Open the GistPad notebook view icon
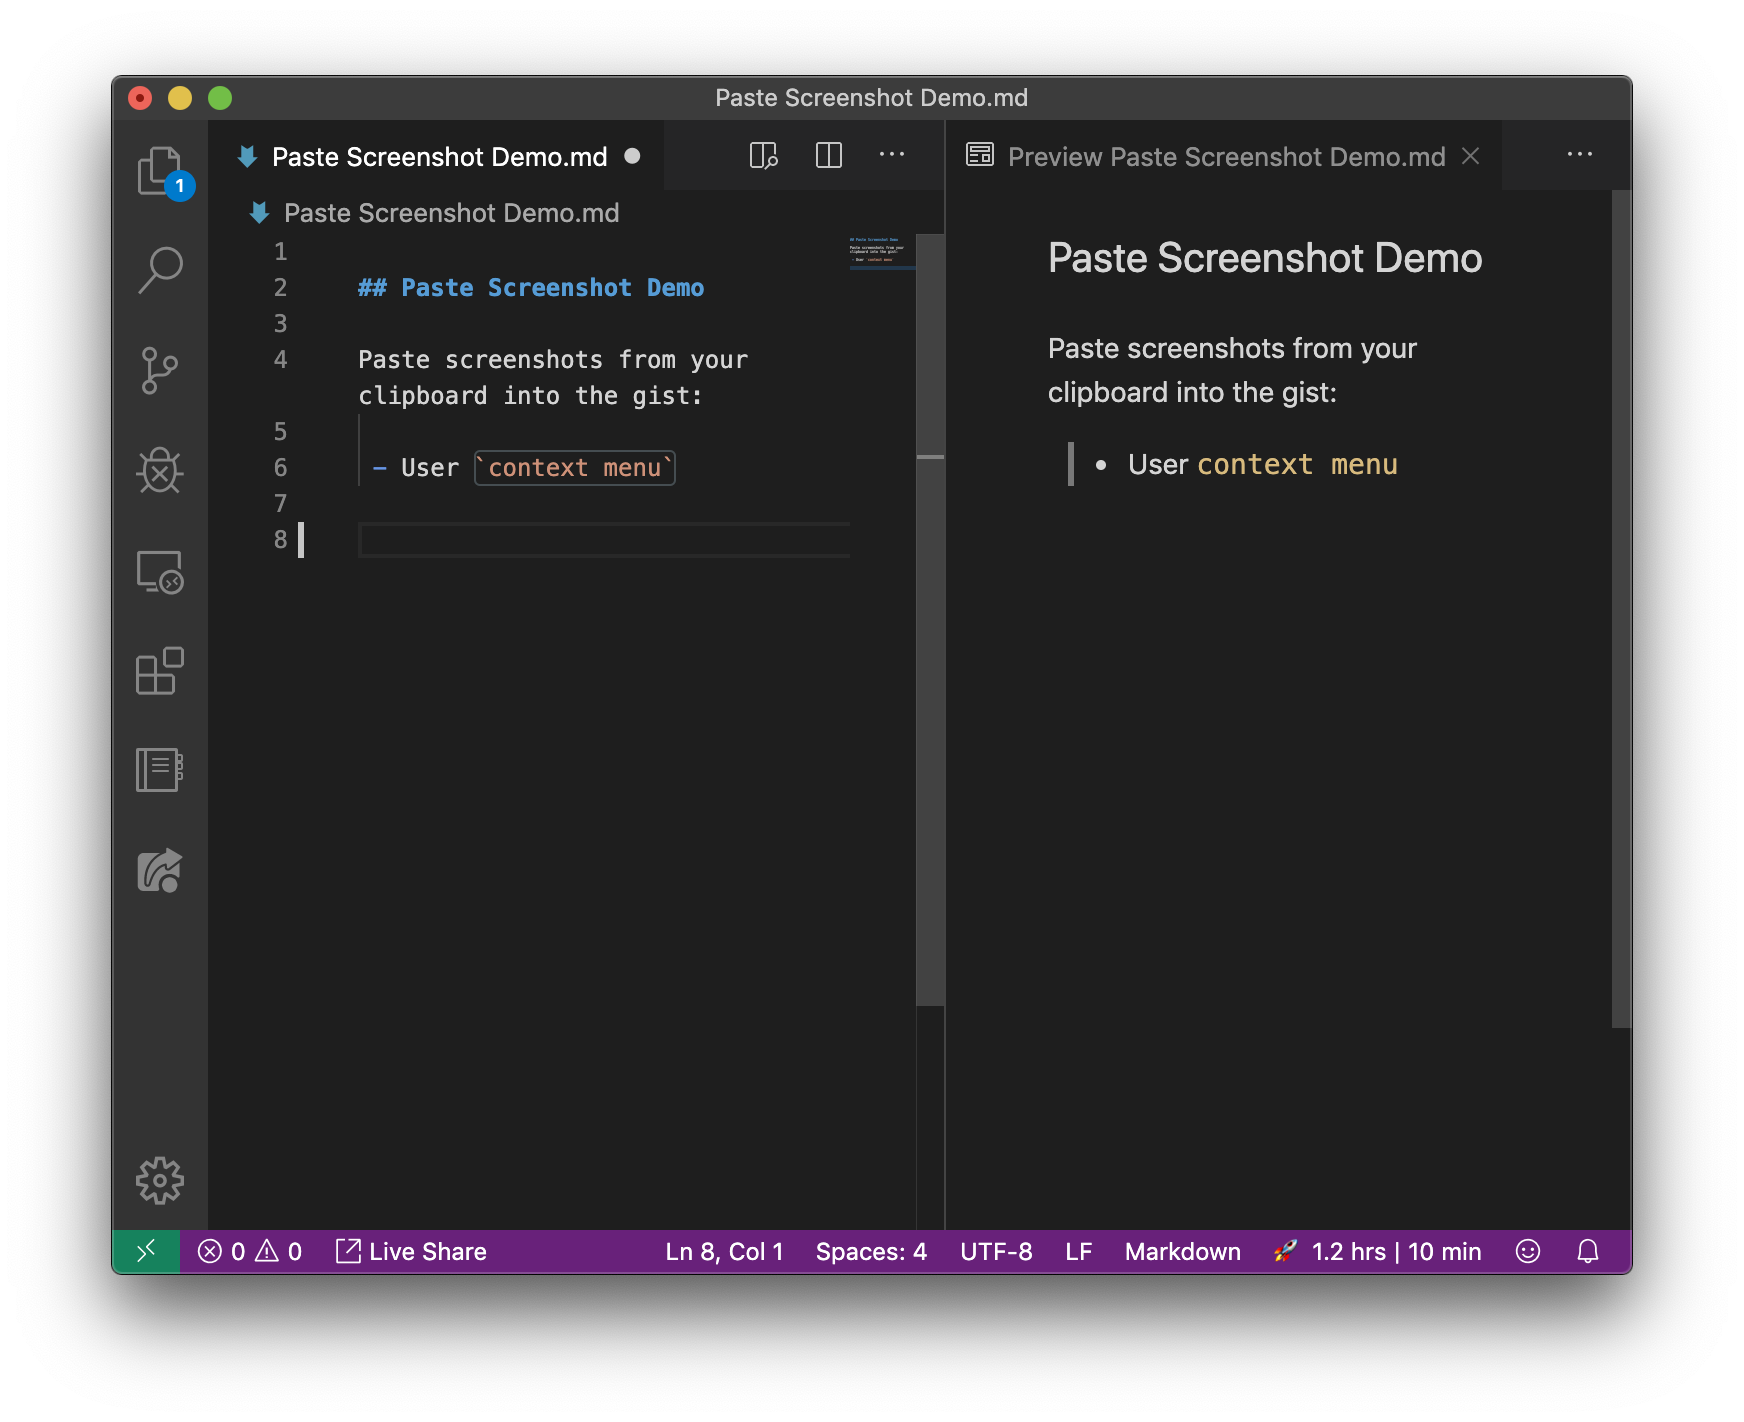Screen dimensions: 1744x1422 [x=160, y=770]
